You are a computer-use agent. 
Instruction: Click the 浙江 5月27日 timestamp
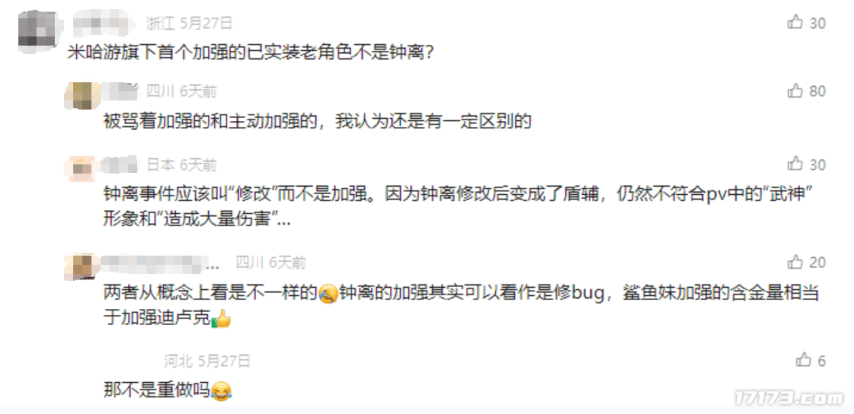click(189, 23)
